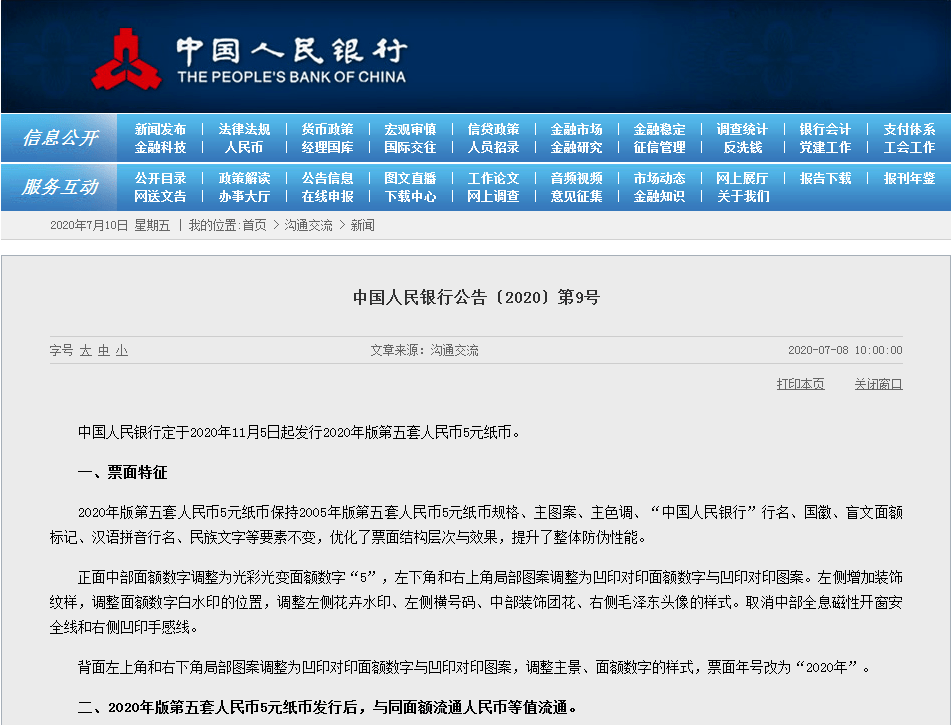Go to 下载中心
This screenshot has height=725, width=952.
coord(410,197)
